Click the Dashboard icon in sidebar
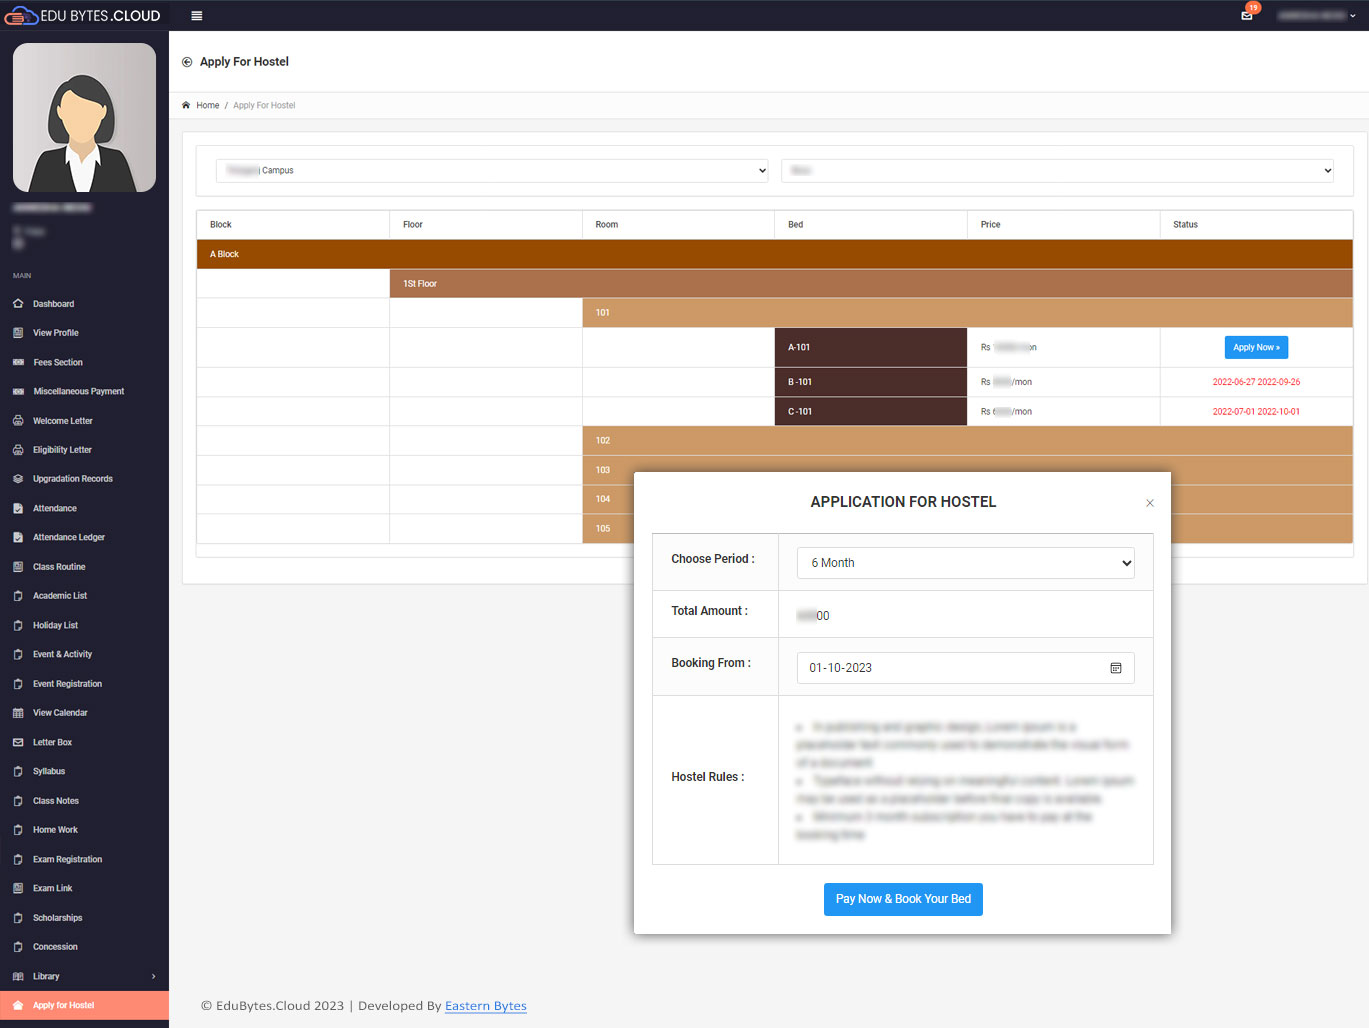1369x1028 pixels. pyautogui.click(x=18, y=304)
